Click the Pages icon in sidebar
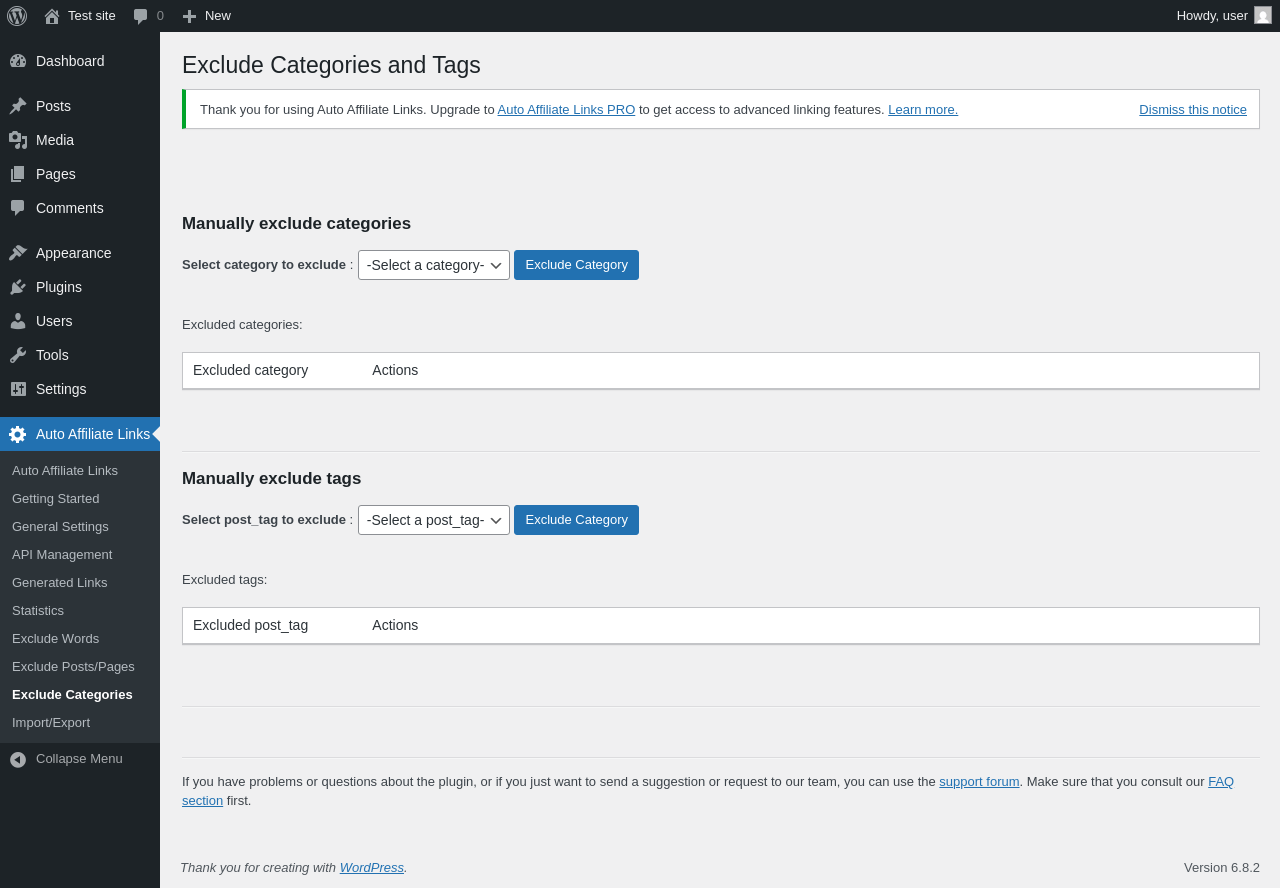Screen dimensions: 1280x888 coord(18,174)
